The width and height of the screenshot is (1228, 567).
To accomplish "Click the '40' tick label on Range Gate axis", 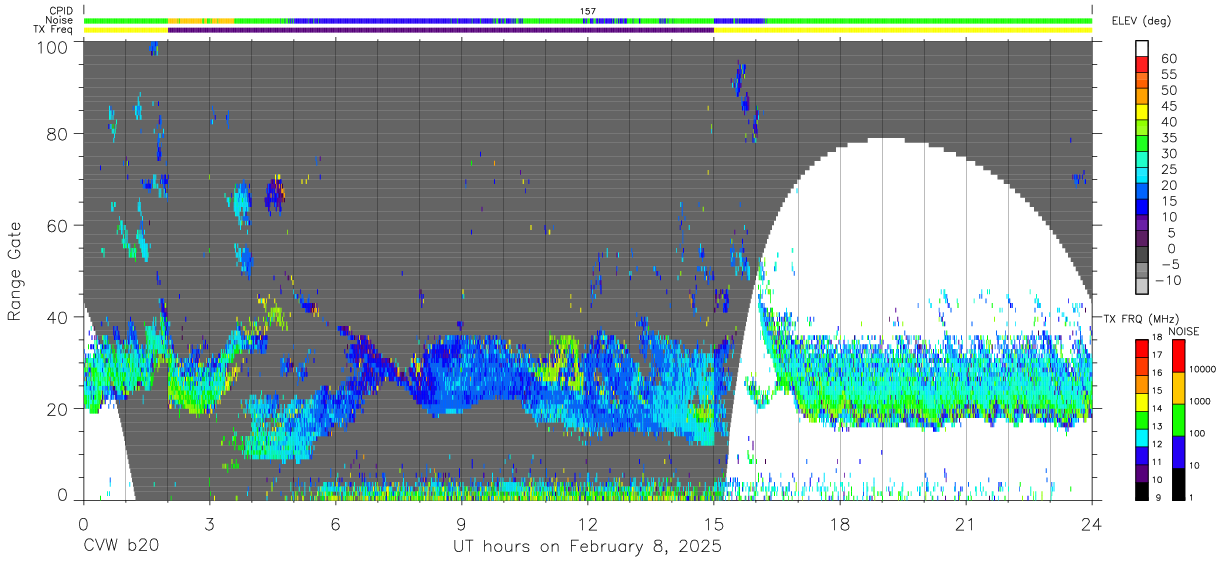I will click(59, 317).
